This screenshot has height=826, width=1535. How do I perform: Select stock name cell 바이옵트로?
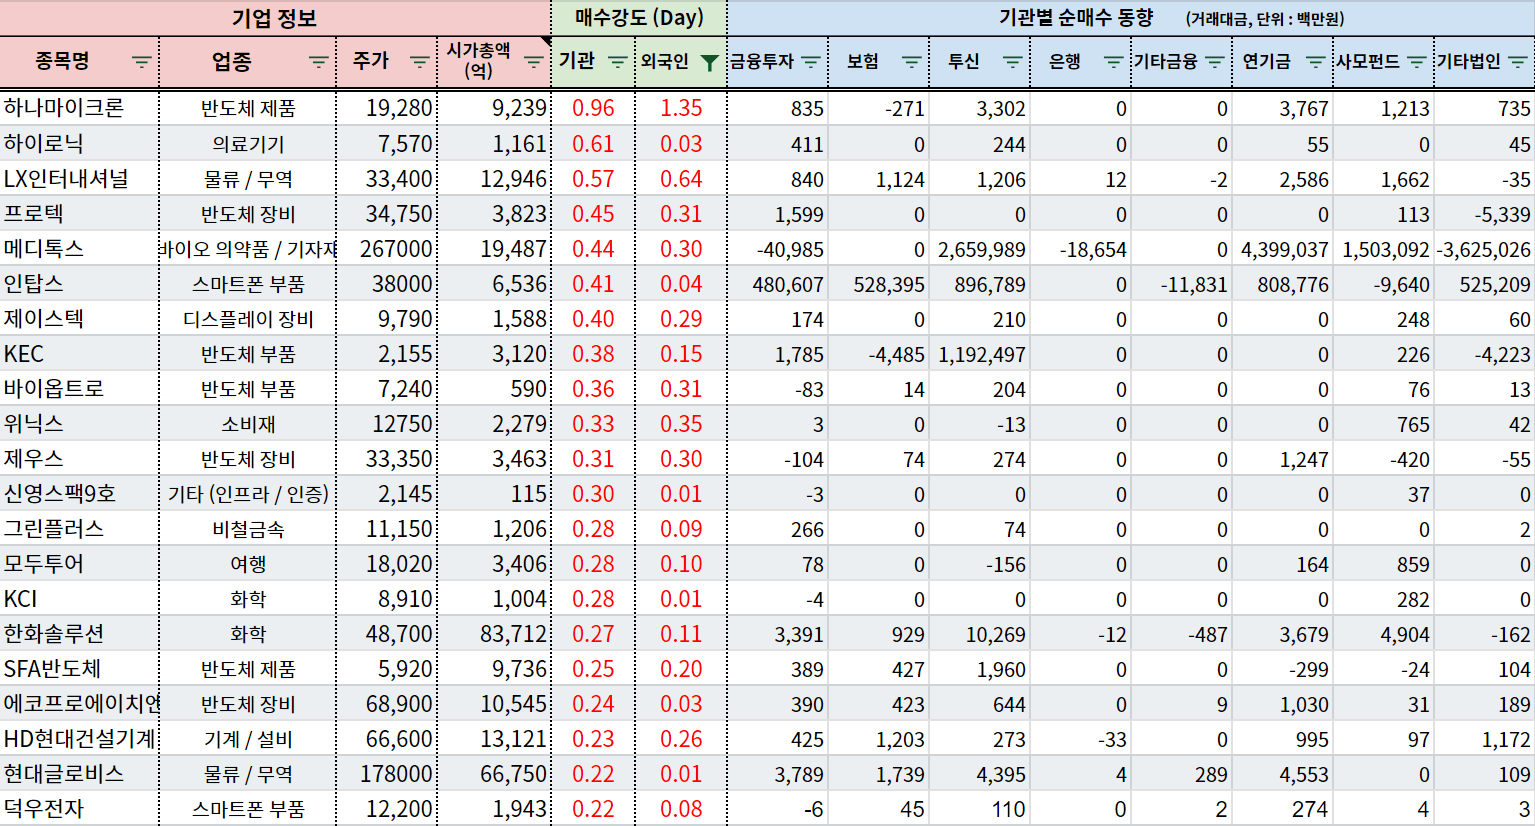coord(79,389)
